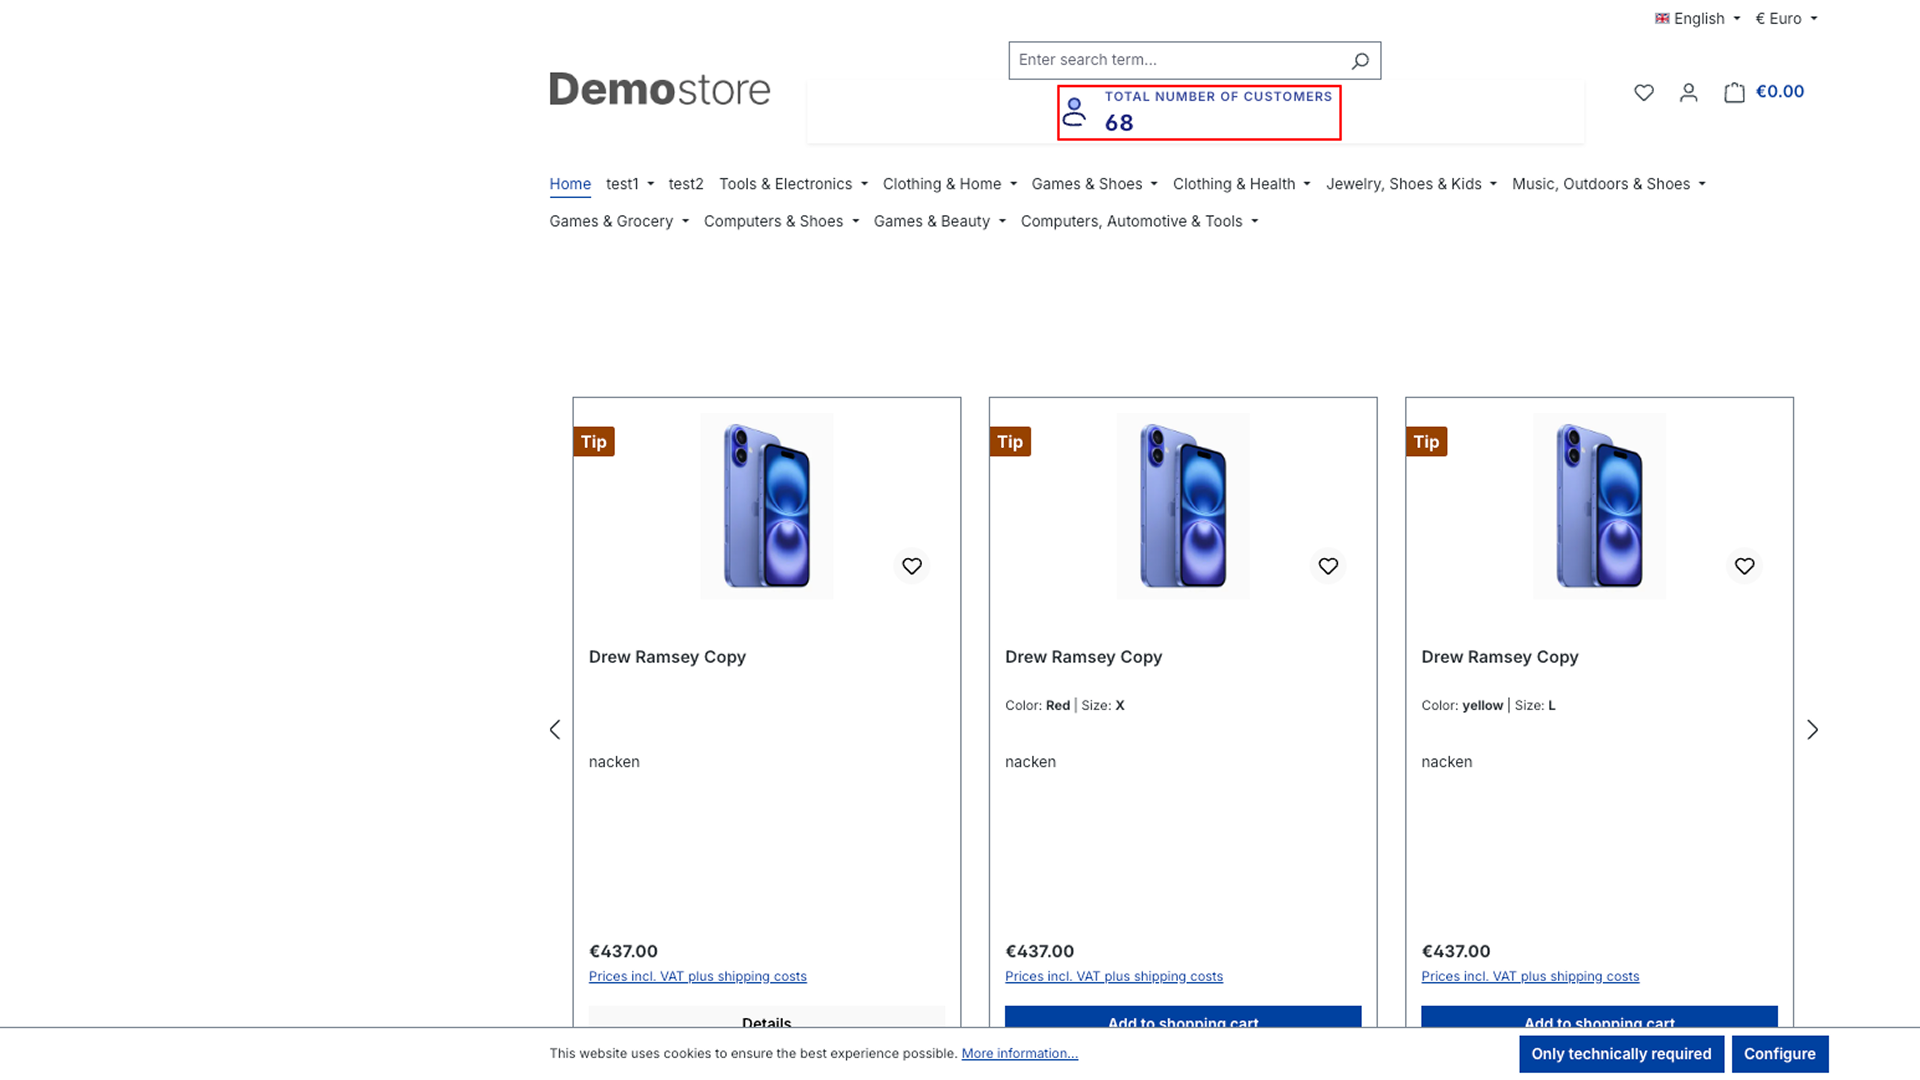This screenshot has height=1080, width=1920.
Task: Expand Jewelry, Shoes & Kids menu
Action: tap(1412, 184)
